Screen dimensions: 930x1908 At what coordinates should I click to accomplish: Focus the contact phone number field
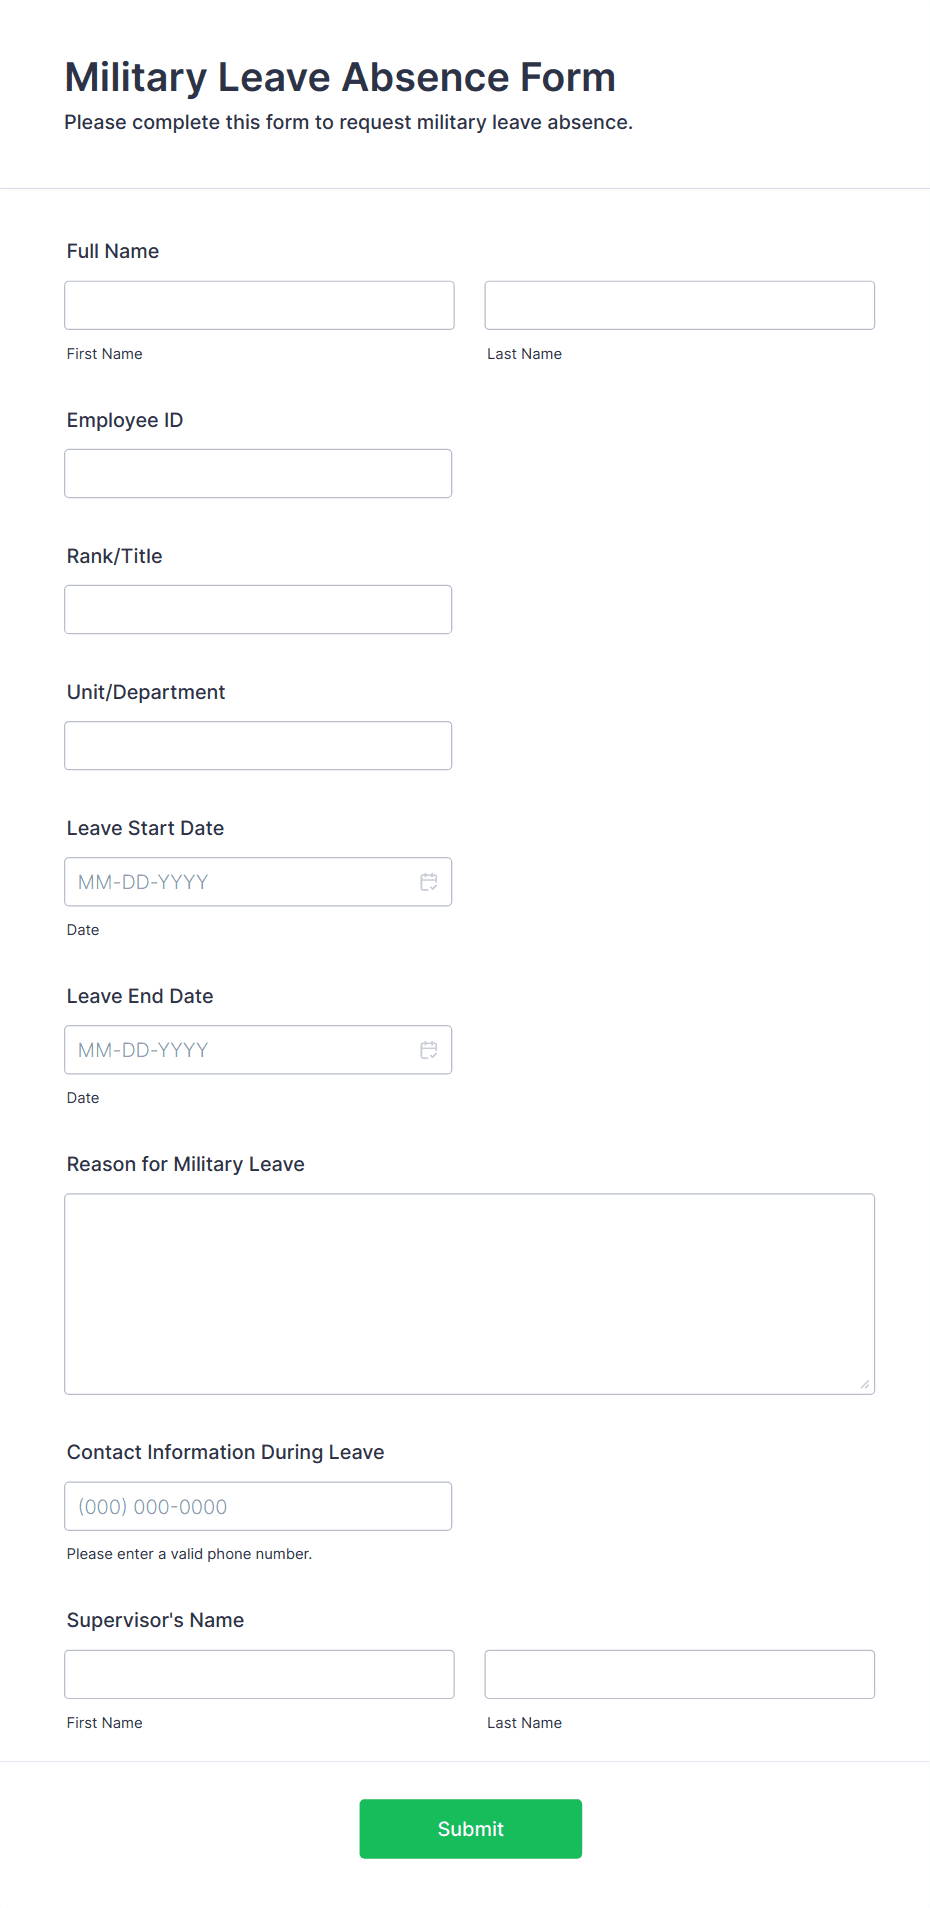tap(258, 1506)
